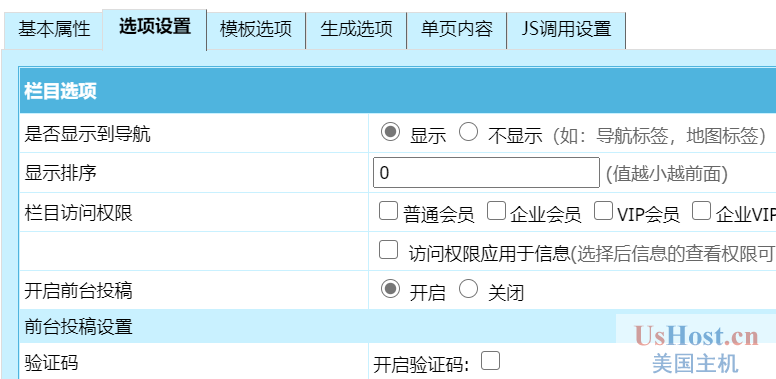776x379 pixels.
Task: Select 不显示 radio for navigation display
Action: coord(468,132)
